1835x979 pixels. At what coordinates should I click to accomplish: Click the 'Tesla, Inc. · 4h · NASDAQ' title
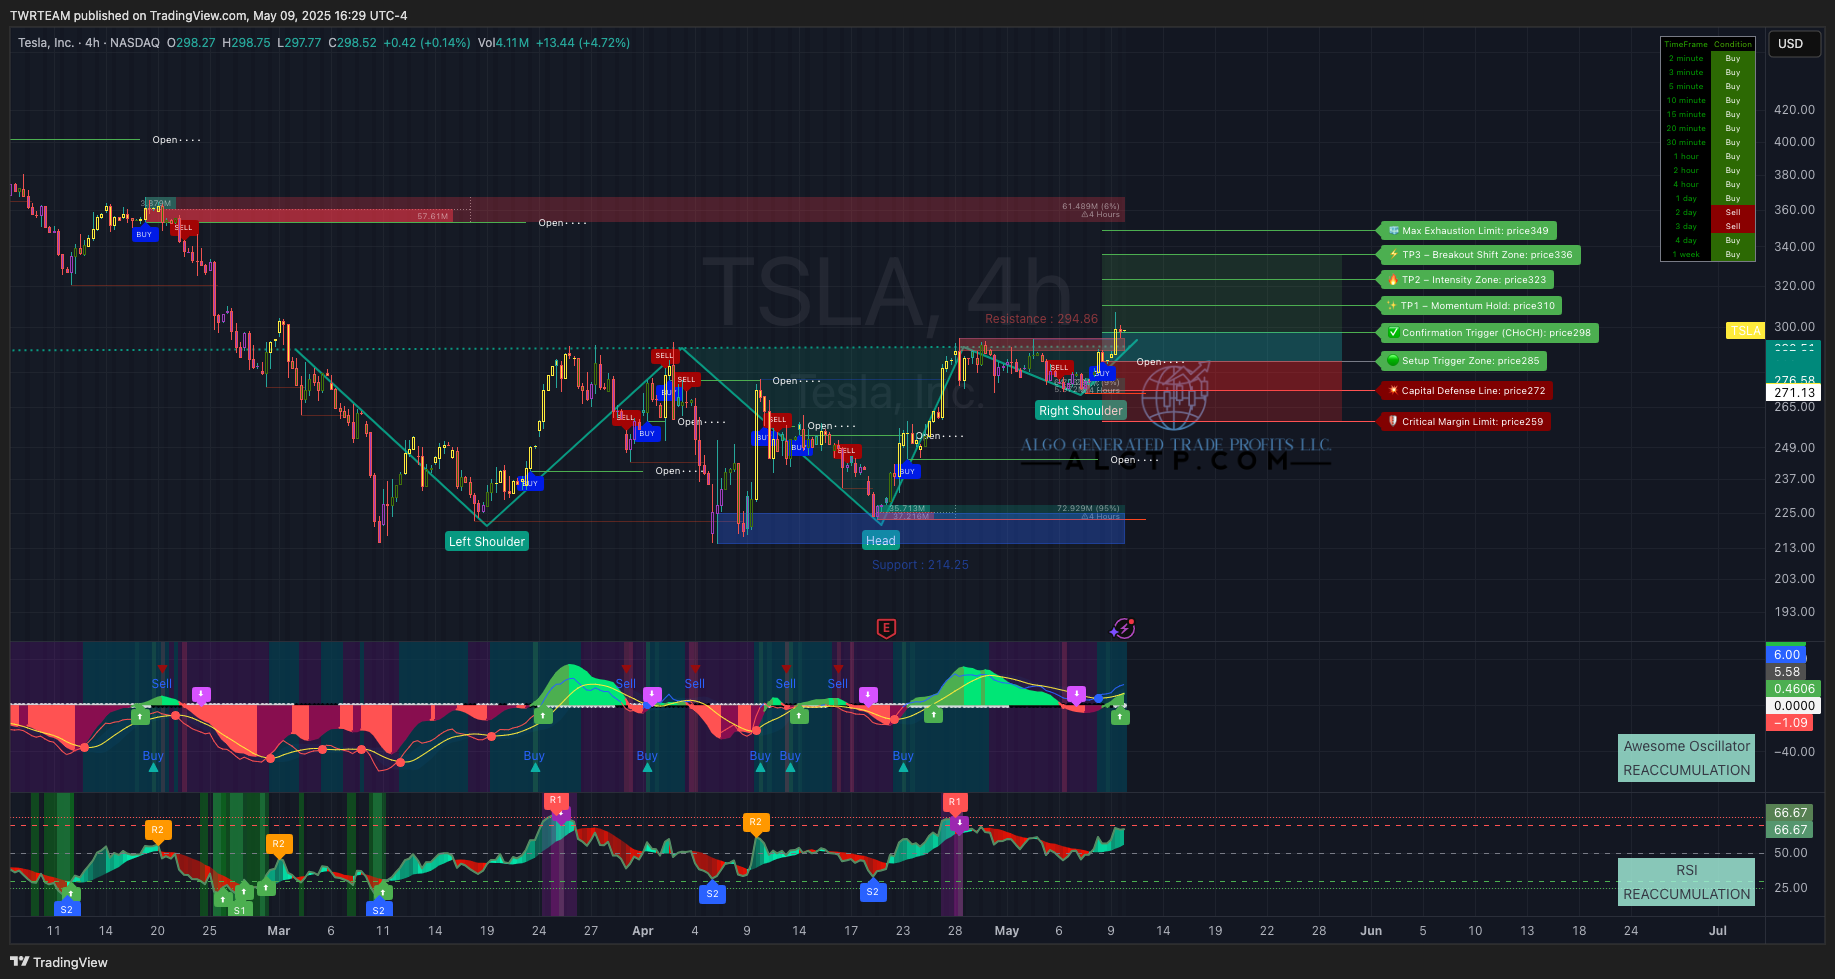(89, 43)
